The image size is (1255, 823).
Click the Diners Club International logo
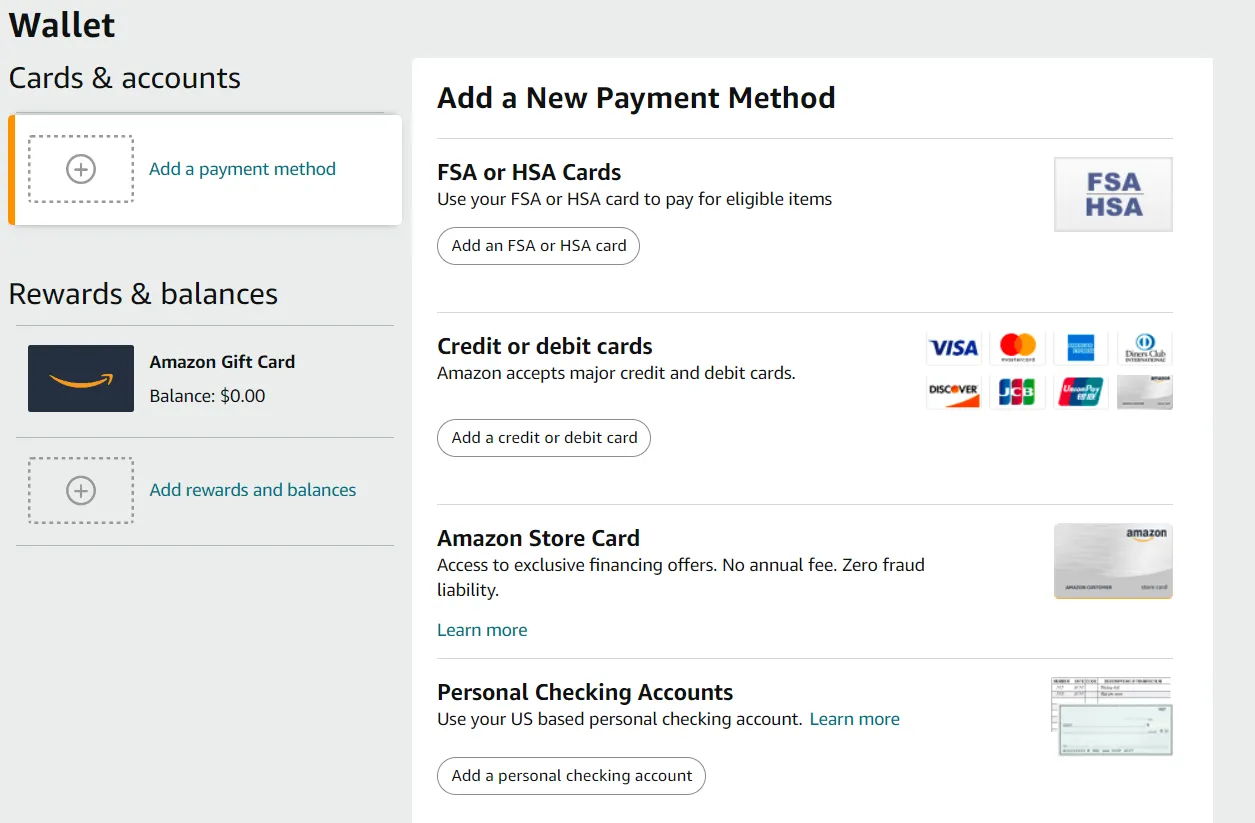pyautogui.click(x=1145, y=348)
